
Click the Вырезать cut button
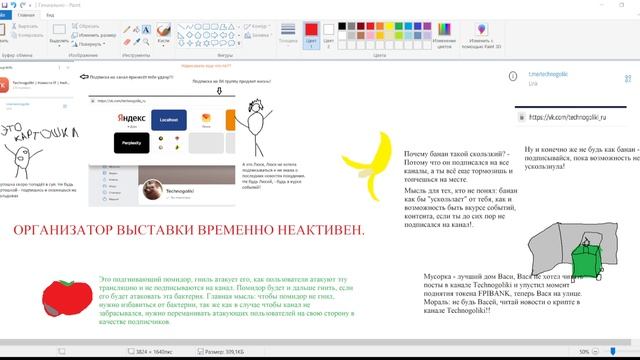click(25, 26)
